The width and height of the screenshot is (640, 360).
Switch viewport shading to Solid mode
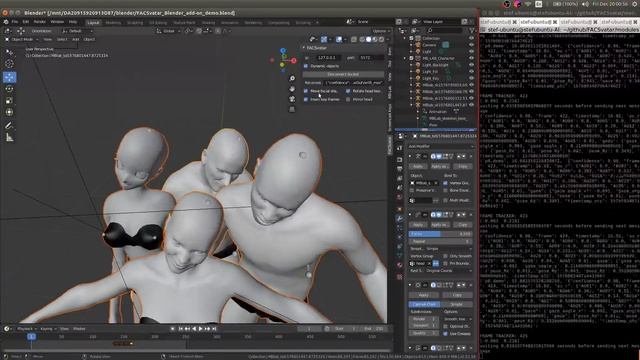368,40
